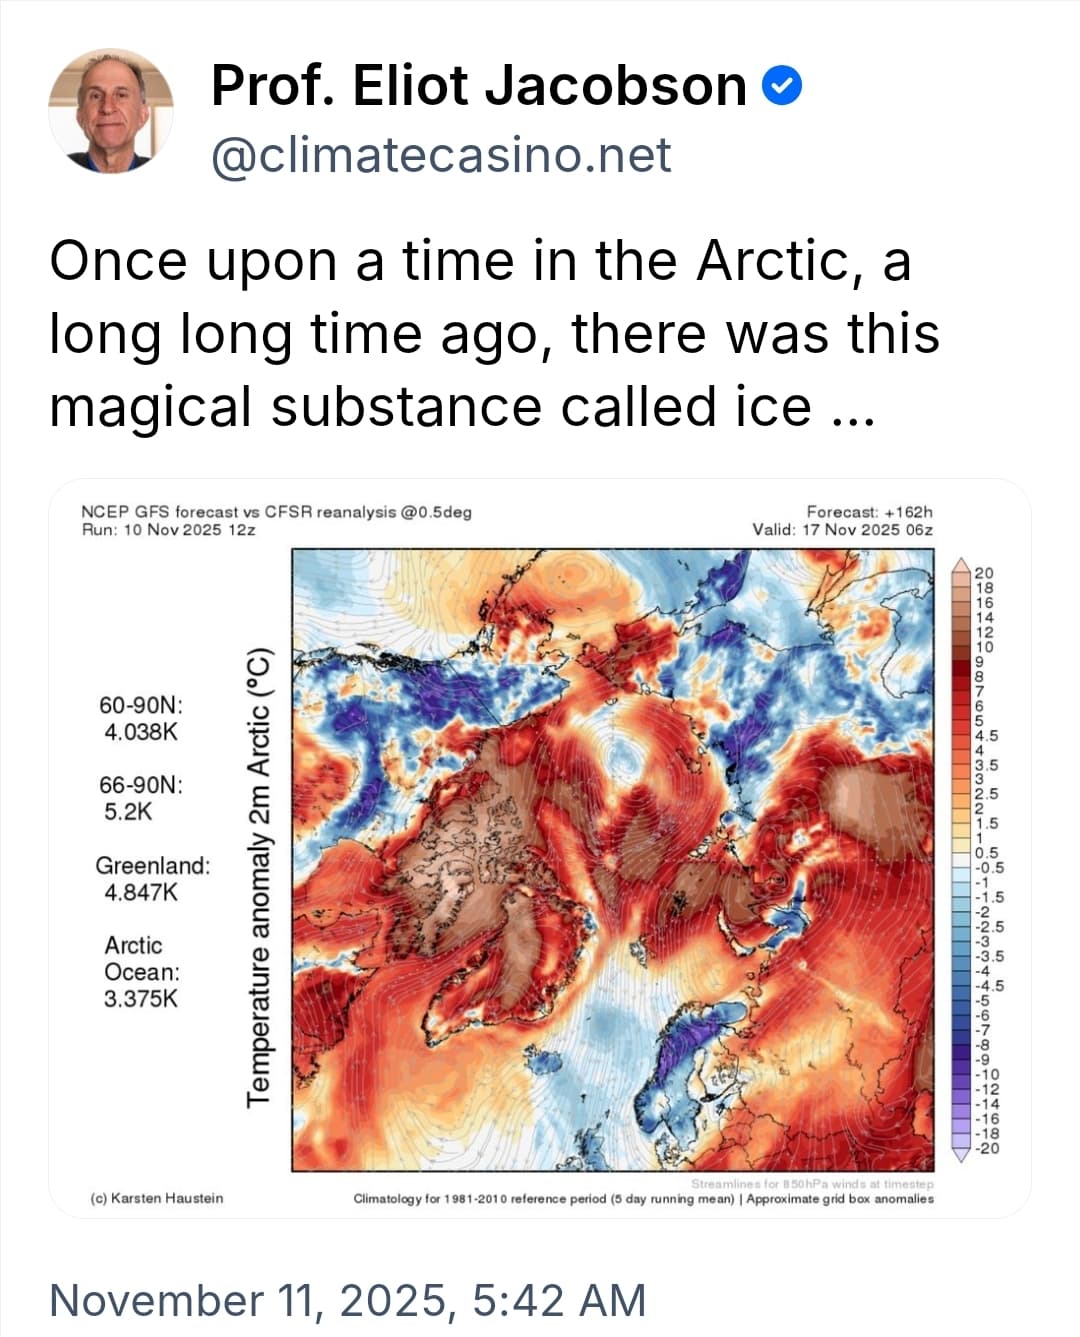Open the @climatecasino.net handle link
1080x1337 pixels.
point(441,155)
